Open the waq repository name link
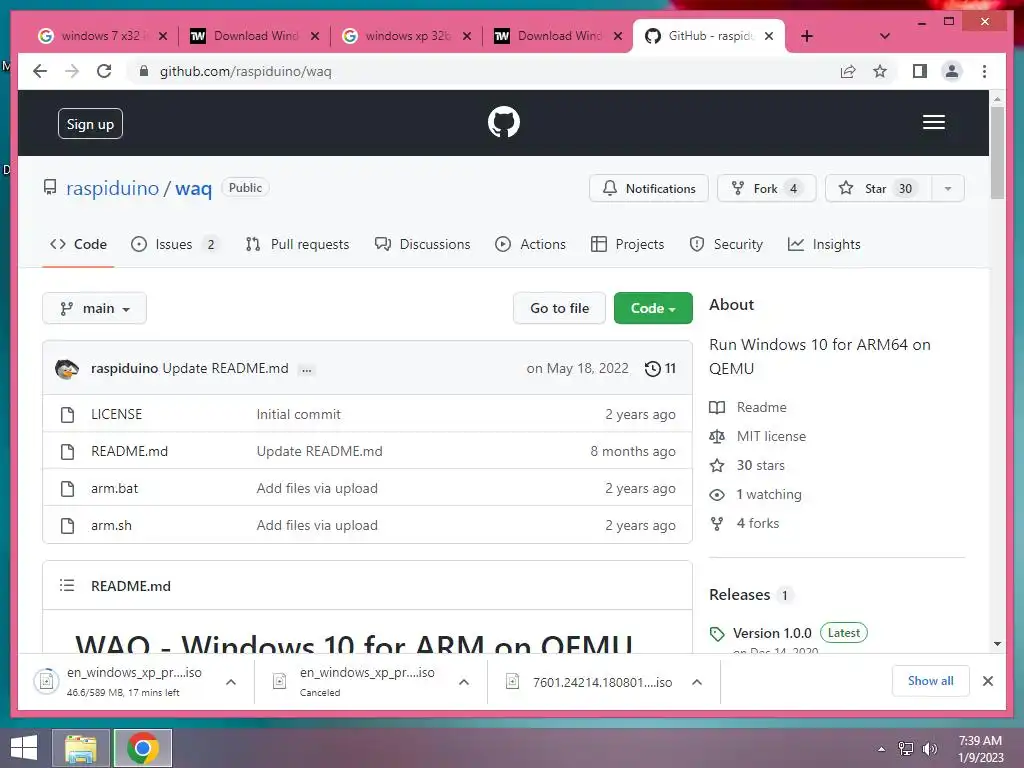The height and width of the screenshot is (768, 1024). coord(193,188)
